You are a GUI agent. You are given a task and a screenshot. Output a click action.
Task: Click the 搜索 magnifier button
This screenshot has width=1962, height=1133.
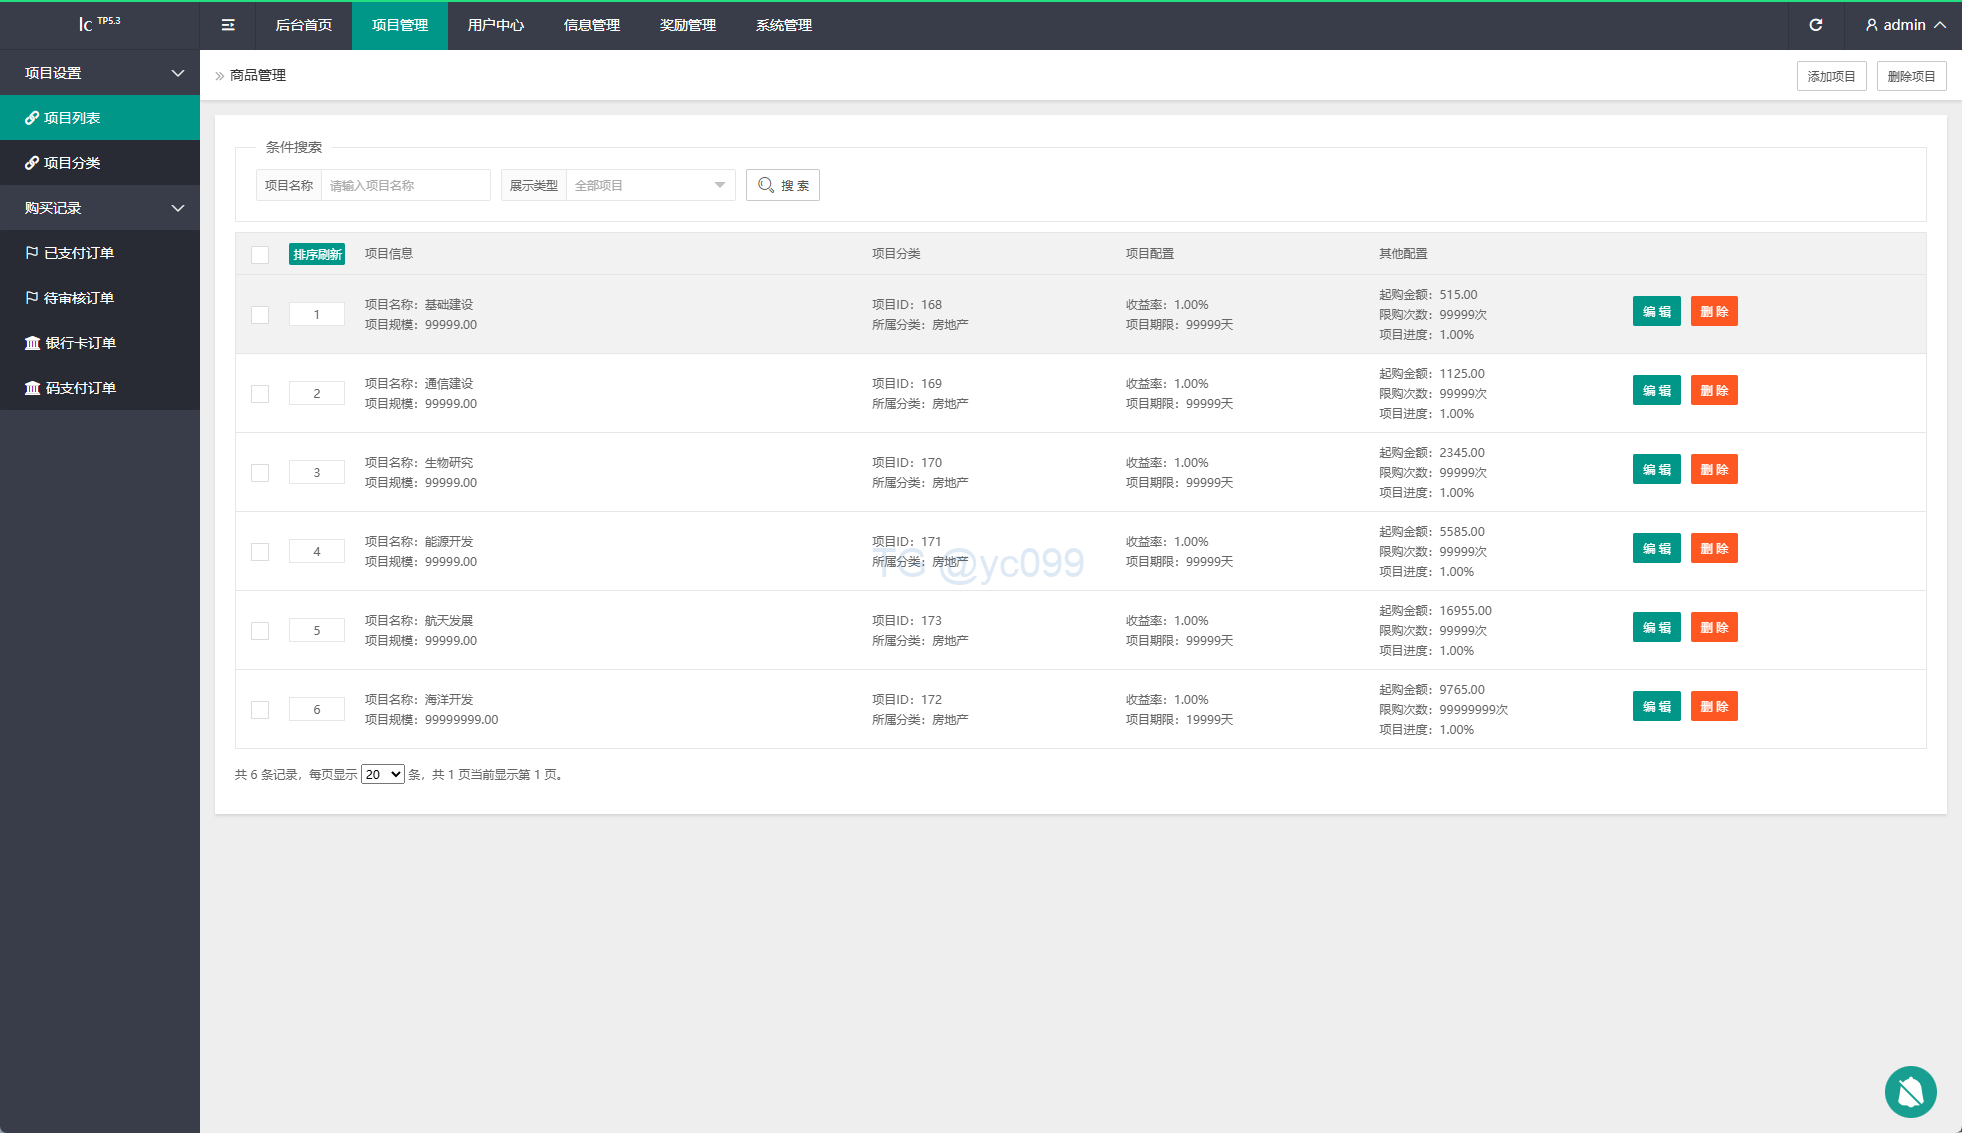point(783,185)
